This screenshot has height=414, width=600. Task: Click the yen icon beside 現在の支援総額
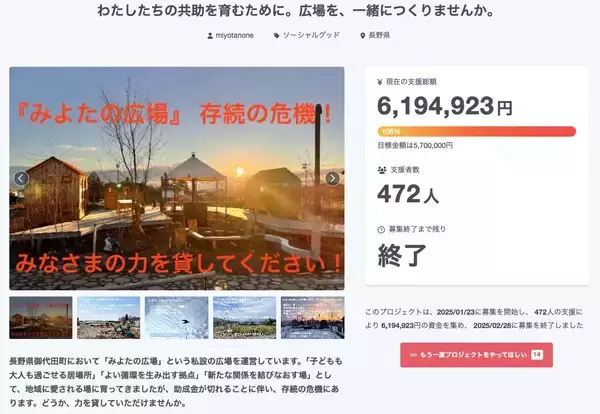(x=382, y=82)
